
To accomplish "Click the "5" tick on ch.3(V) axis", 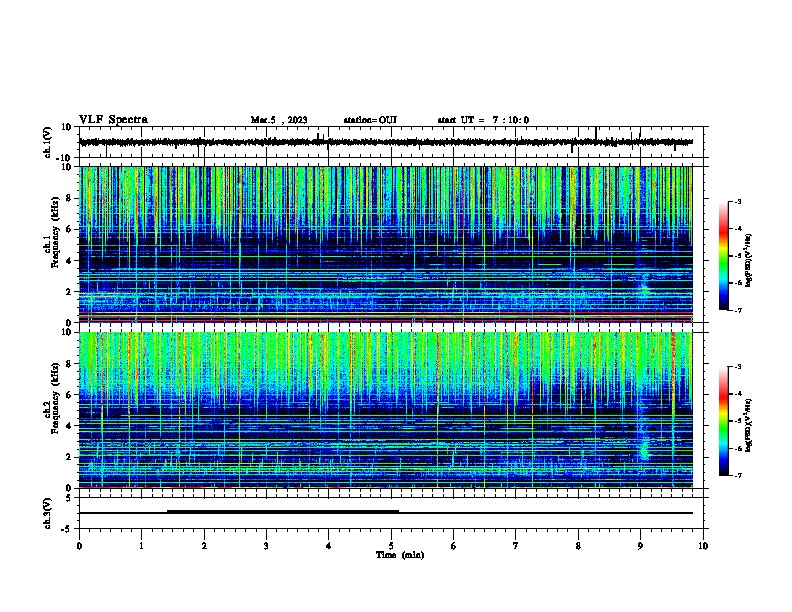I will point(70,498).
